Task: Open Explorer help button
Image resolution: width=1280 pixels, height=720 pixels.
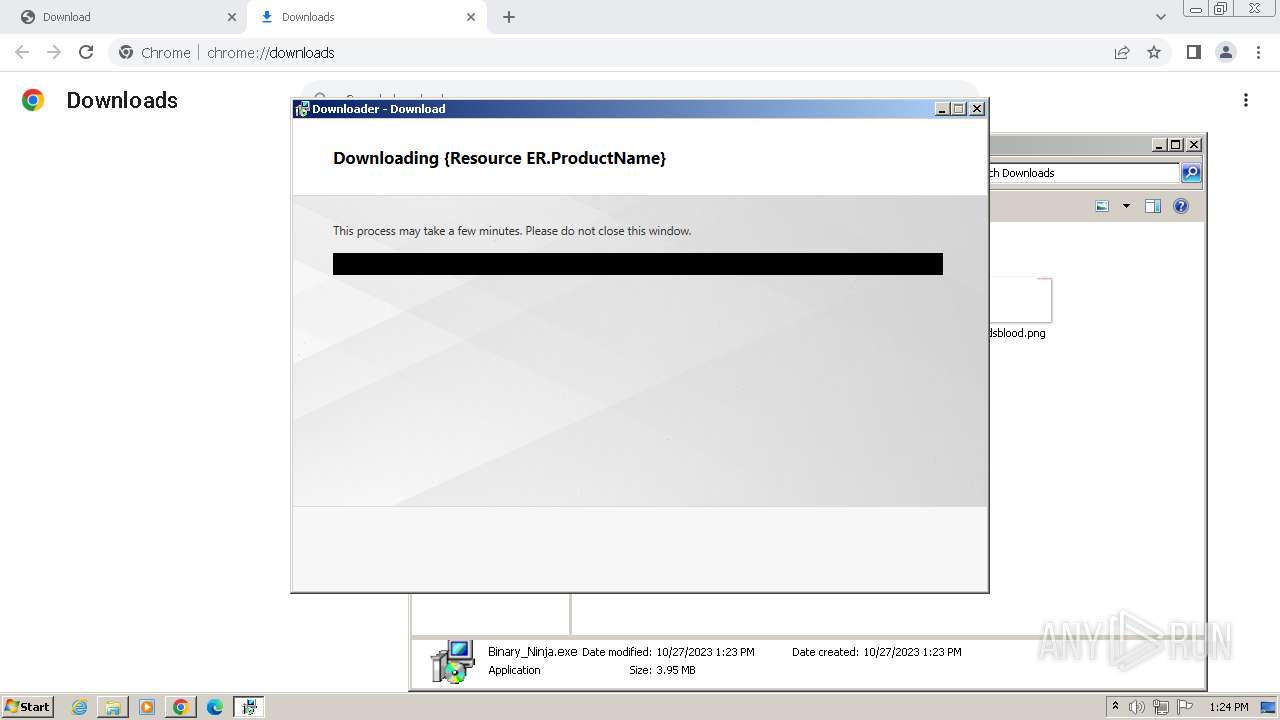Action: coord(1181,206)
